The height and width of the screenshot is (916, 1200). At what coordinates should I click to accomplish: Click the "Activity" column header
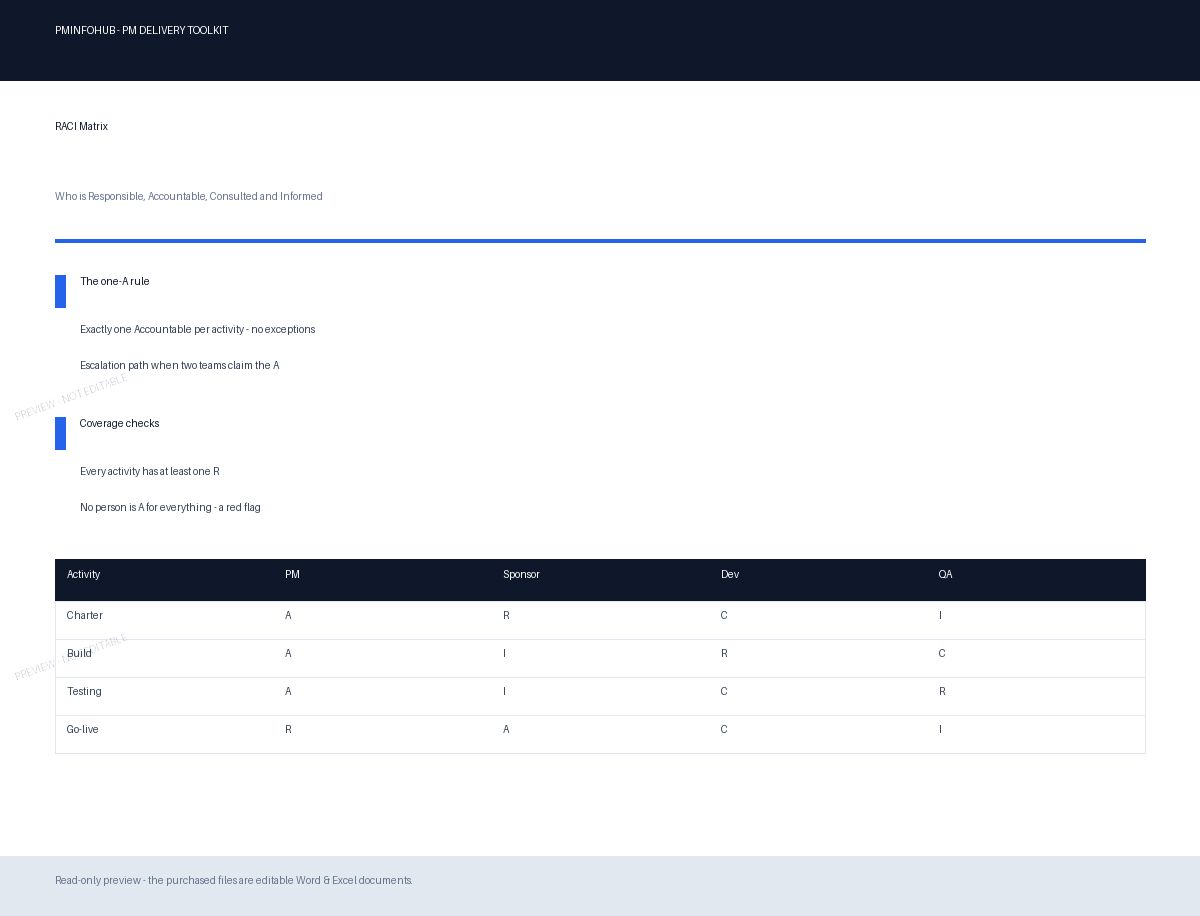[84, 575]
